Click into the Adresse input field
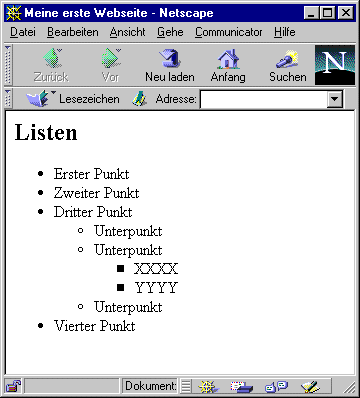This screenshot has height=398, width=360. (264, 99)
